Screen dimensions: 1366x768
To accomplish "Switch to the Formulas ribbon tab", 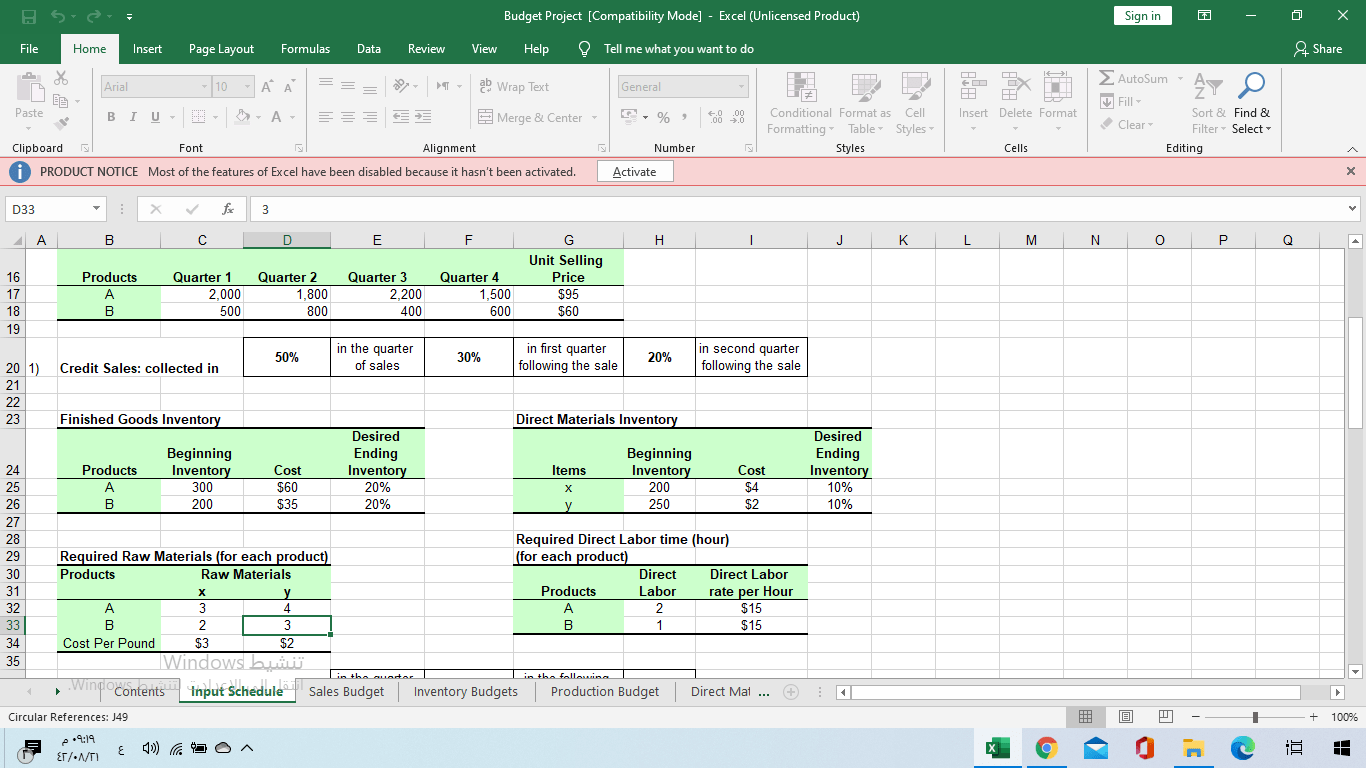I will [306, 49].
